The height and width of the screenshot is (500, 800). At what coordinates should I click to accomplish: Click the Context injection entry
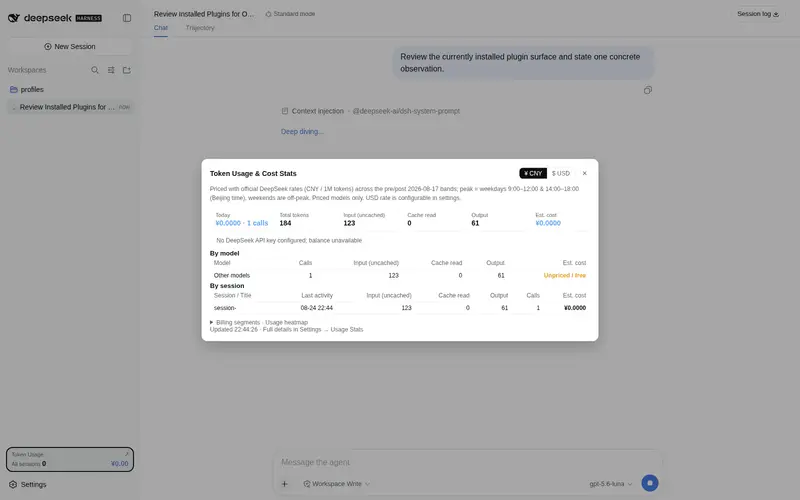click(x=370, y=111)
